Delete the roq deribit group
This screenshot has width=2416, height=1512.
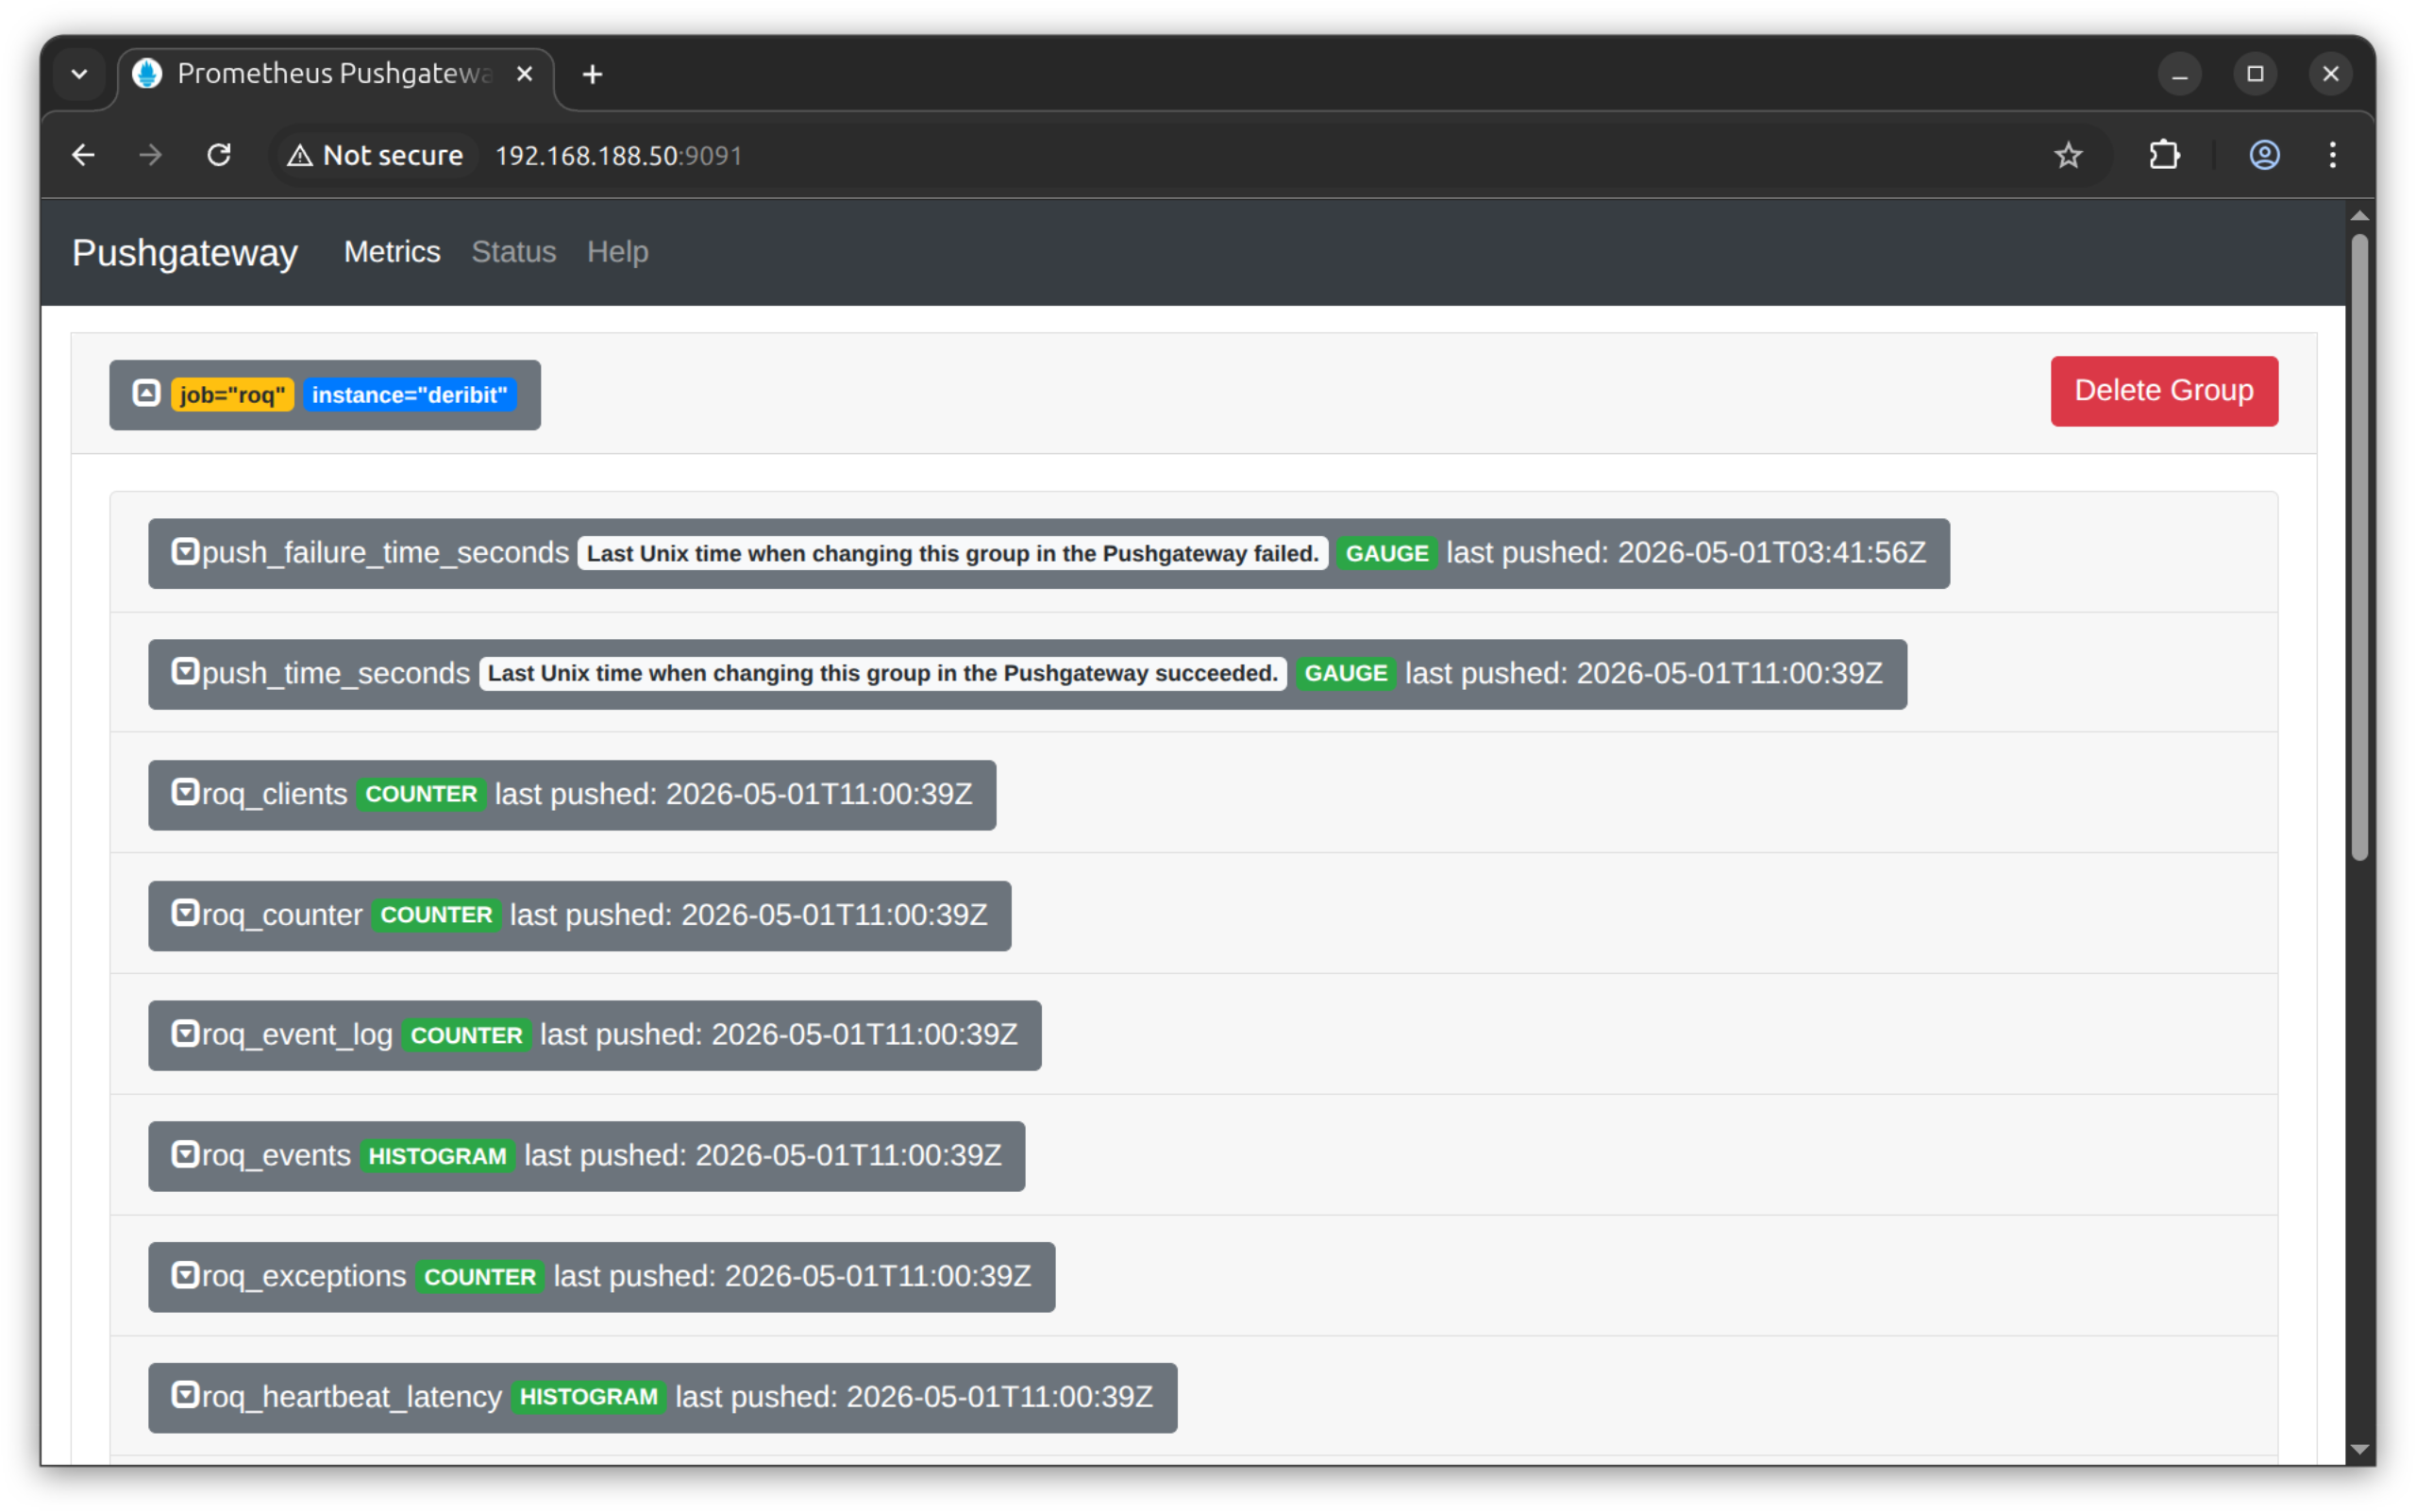pyautogui.click(x=2164, y=391)
